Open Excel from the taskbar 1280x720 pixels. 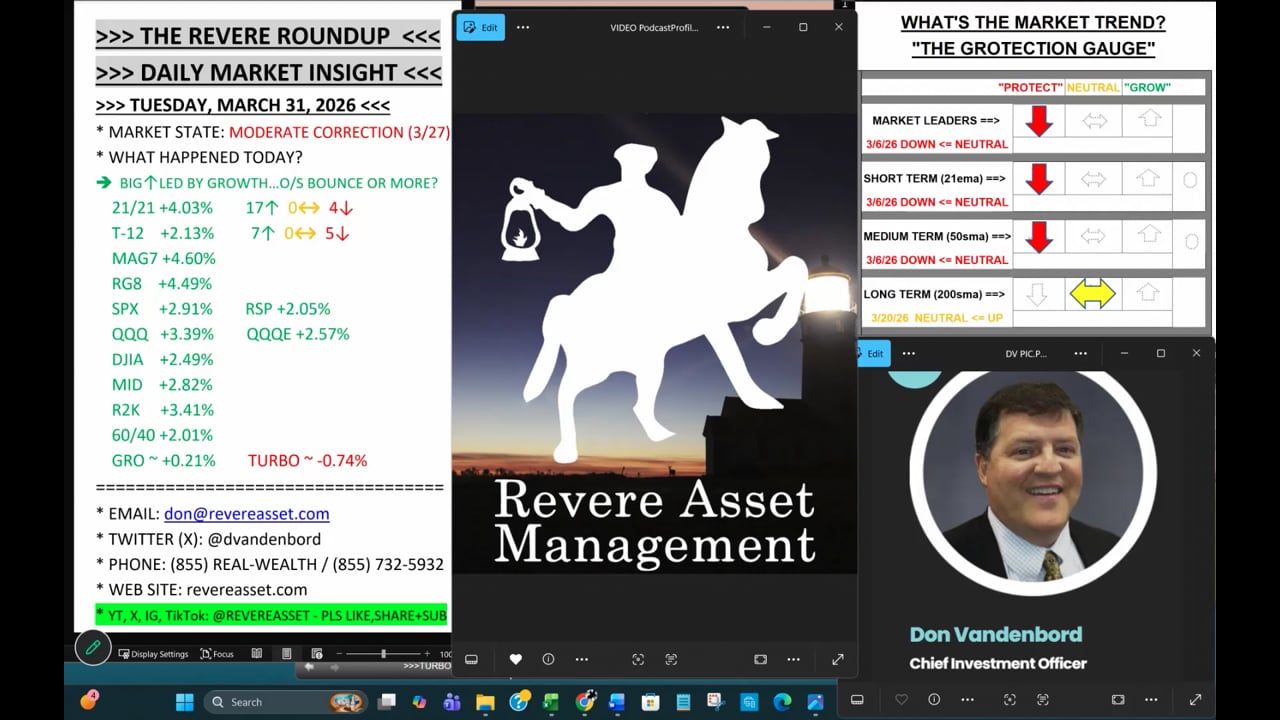tap(551, 702)
